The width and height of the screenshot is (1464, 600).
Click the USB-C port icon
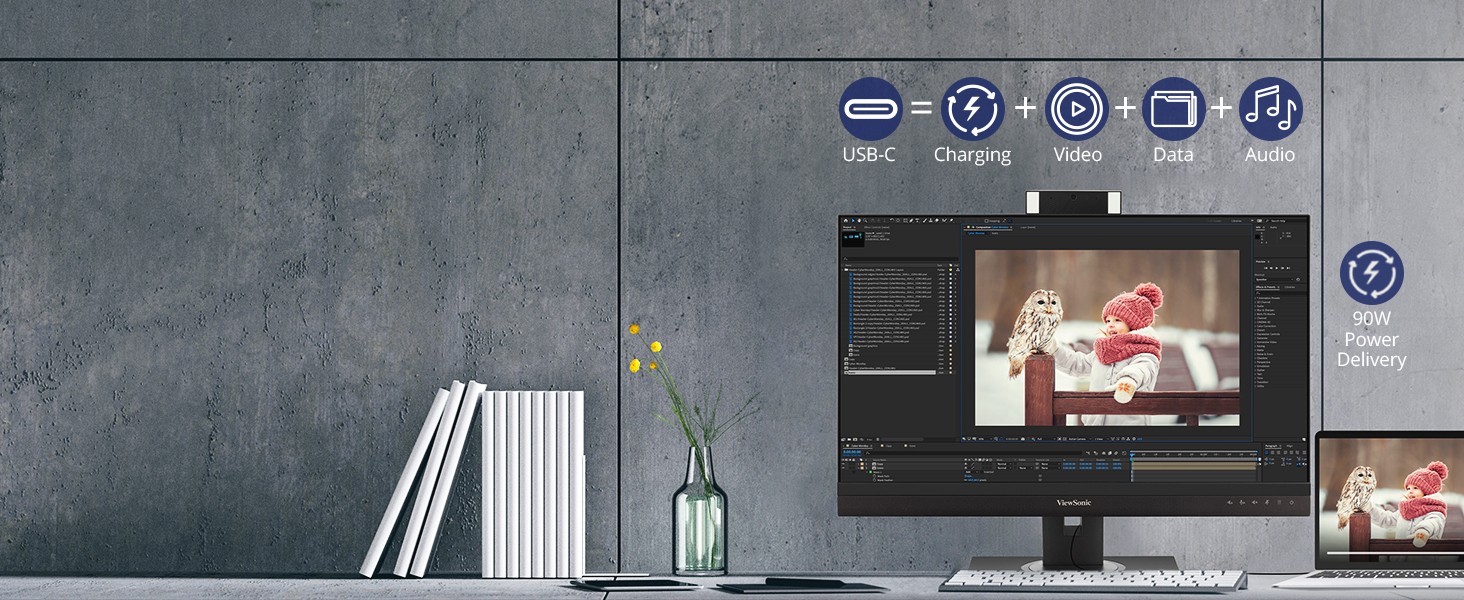pos(870,108)
